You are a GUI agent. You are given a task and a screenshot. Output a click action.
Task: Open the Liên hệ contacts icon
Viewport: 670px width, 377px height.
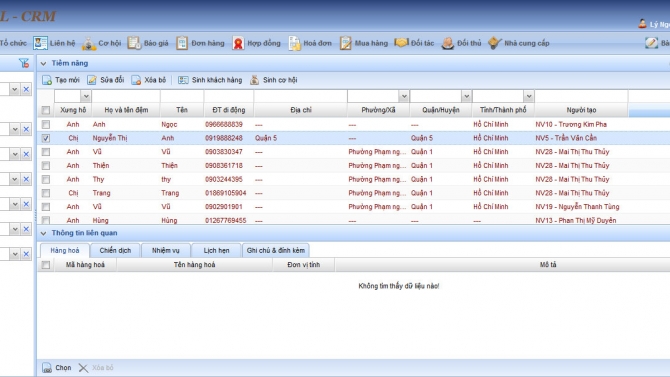click(40, 43)
